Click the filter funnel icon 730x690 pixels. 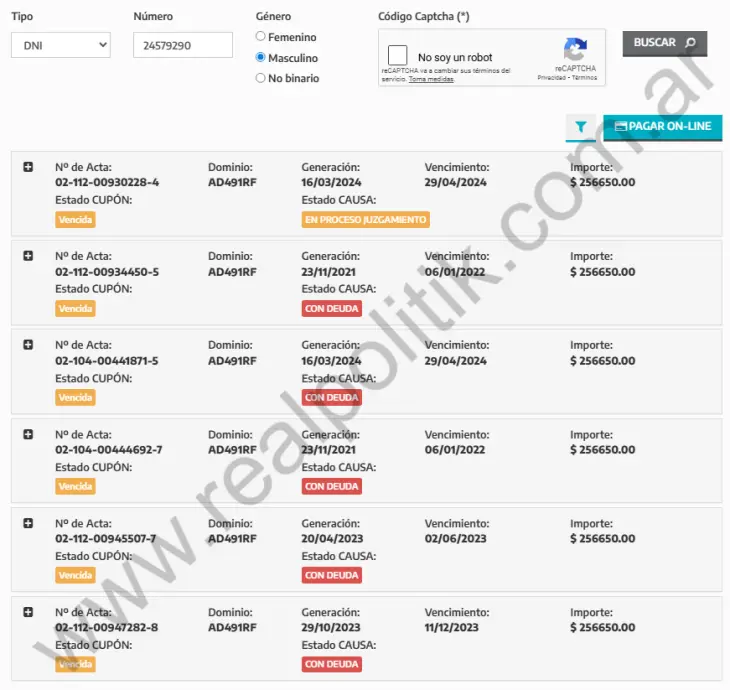click(581, 127)
